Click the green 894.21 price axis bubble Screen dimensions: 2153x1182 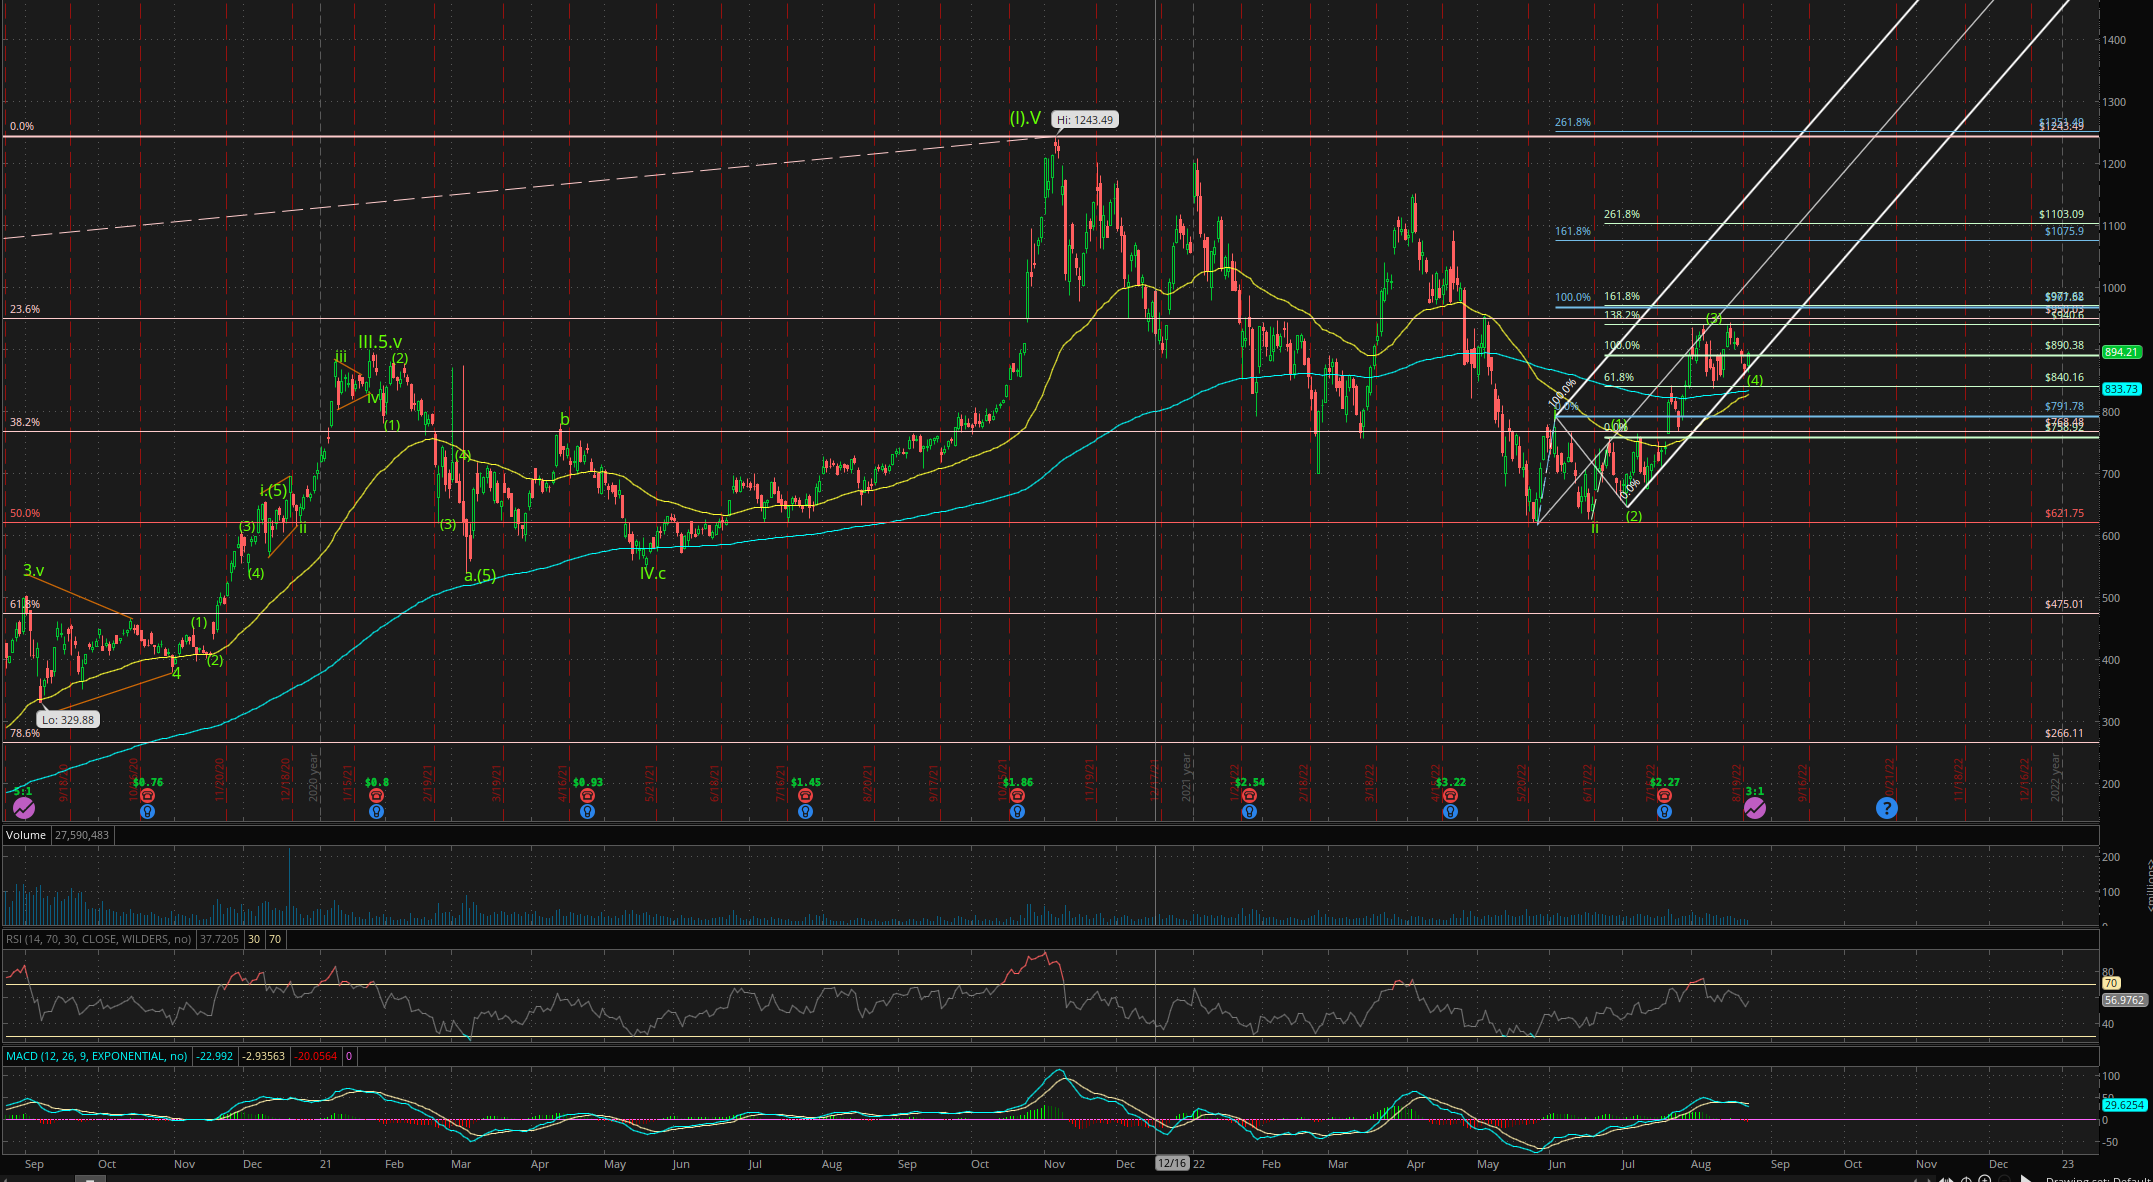(2121, 352)
